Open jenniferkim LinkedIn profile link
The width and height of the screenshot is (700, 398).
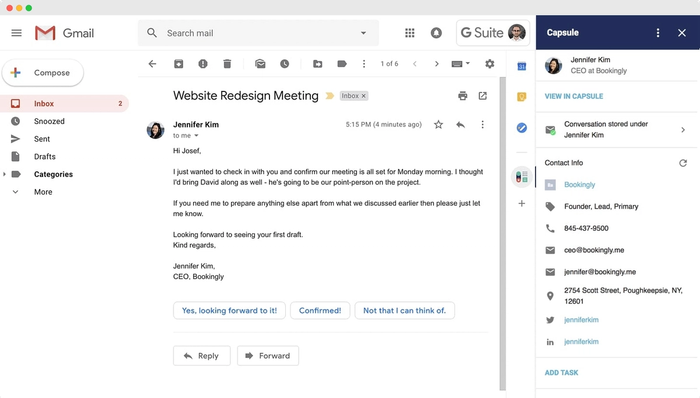click(x=581, y=342)
